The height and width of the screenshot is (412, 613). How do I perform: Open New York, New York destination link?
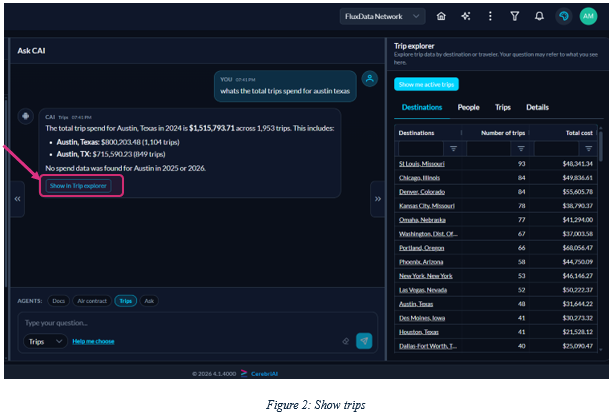(x=426, y=276)
